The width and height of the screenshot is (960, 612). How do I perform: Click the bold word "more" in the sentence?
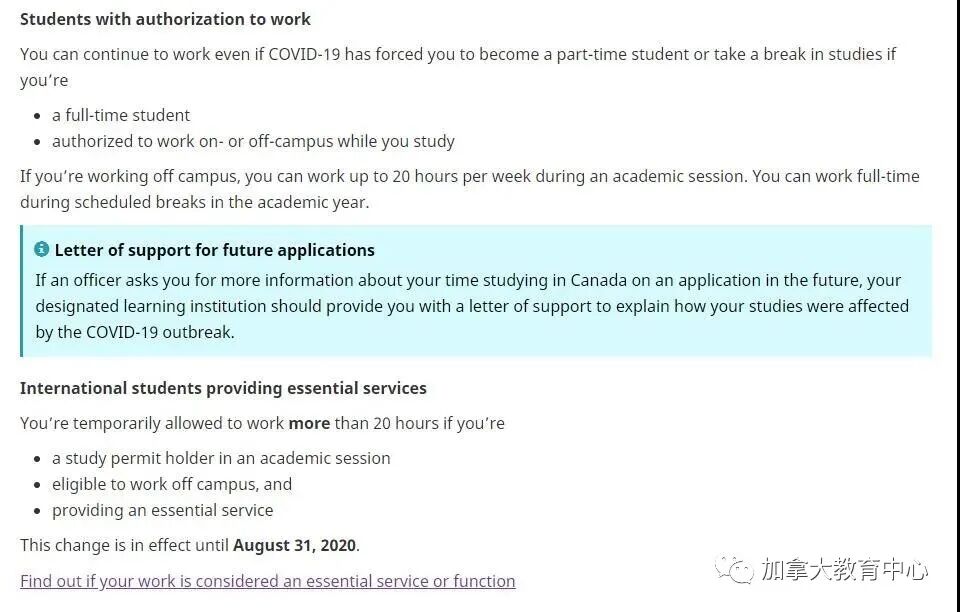coord(309,423)
